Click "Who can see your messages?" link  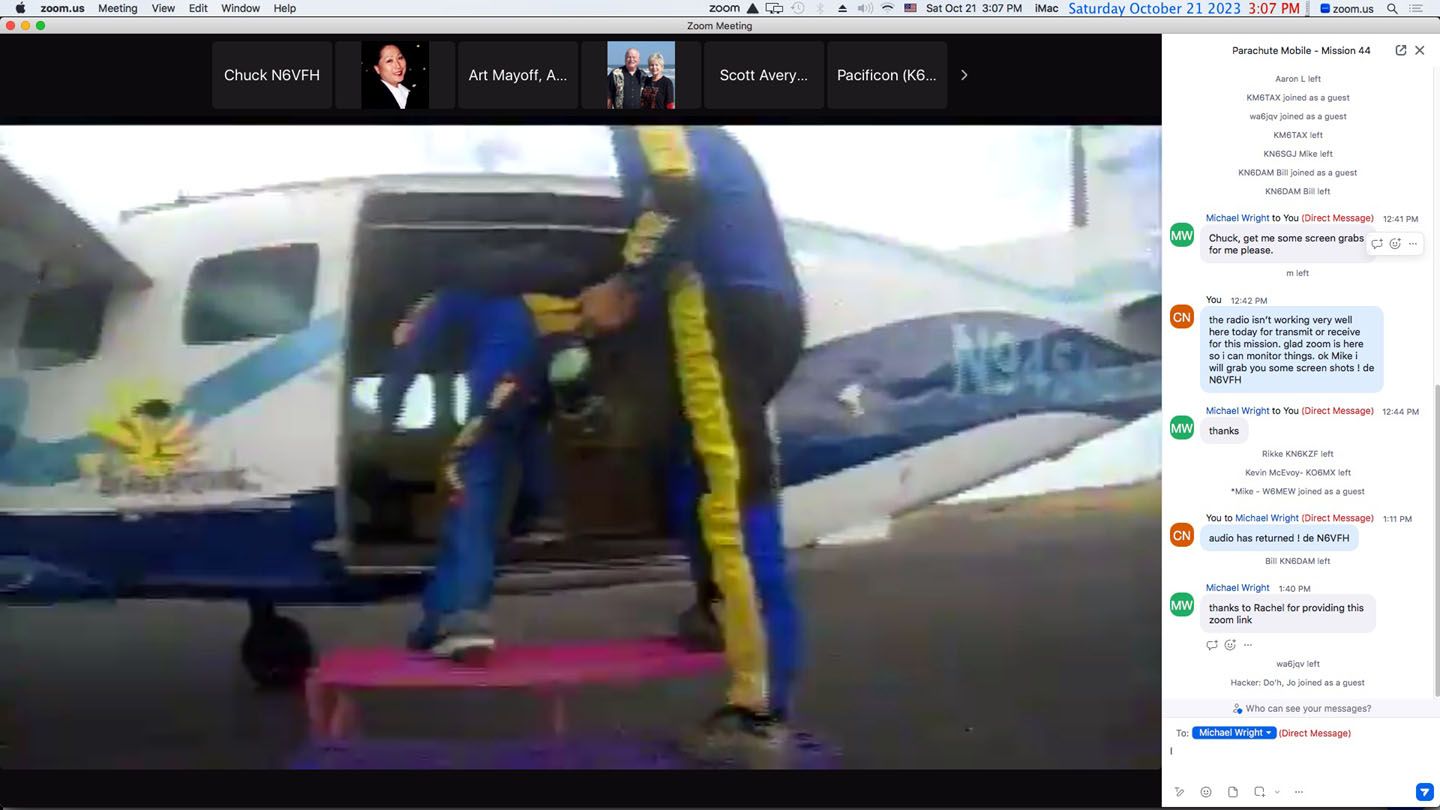[1307, 708]
